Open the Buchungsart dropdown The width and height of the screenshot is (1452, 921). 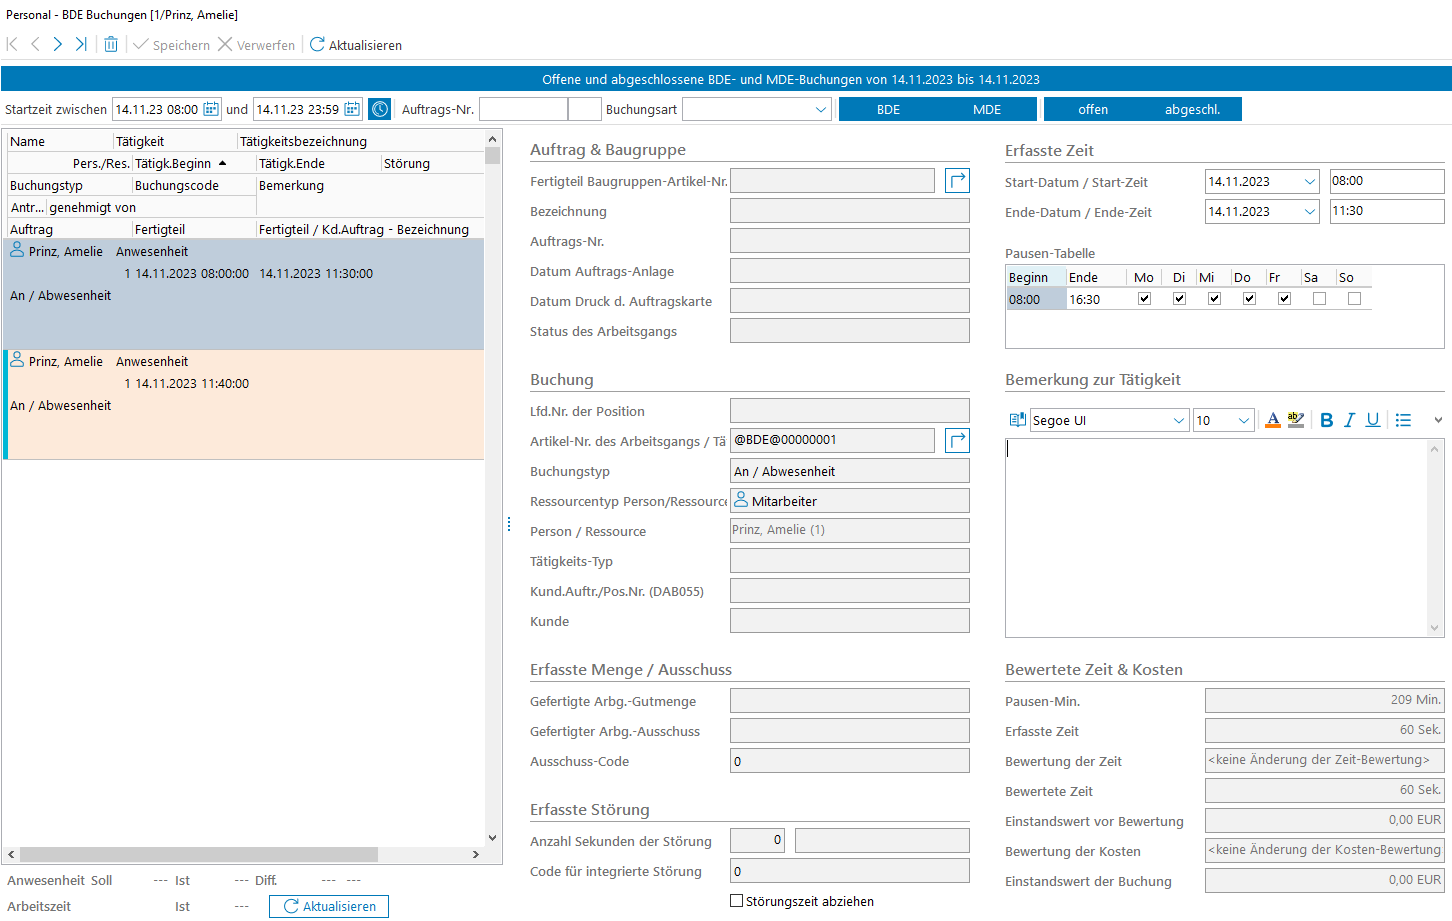coord(821,109)
